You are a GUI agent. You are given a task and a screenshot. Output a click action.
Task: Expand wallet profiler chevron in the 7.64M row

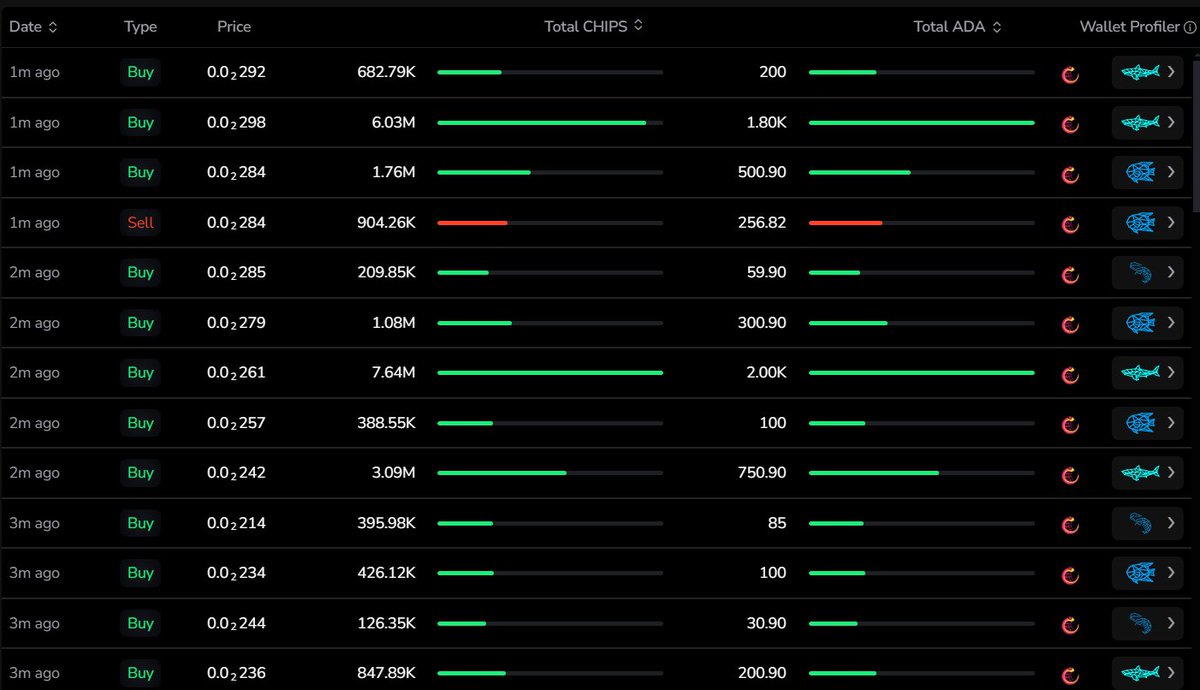click(x=1172, y=372)
